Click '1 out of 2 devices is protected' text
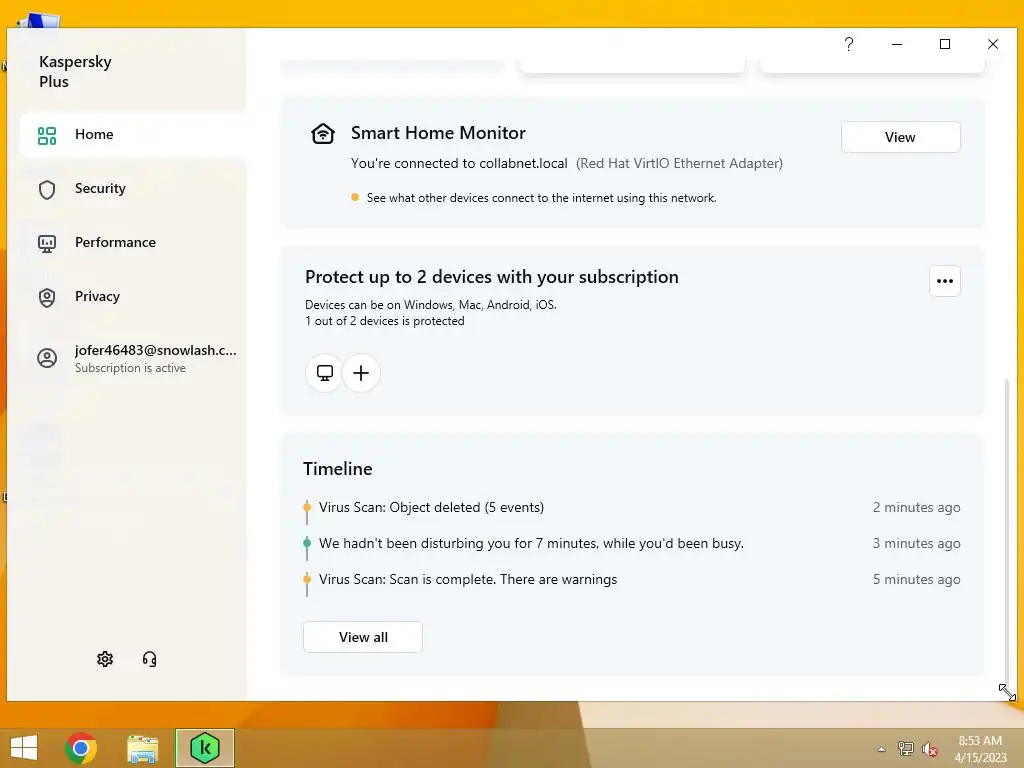The width and height of the screenshot is (1024, 768). pos(385,321)
